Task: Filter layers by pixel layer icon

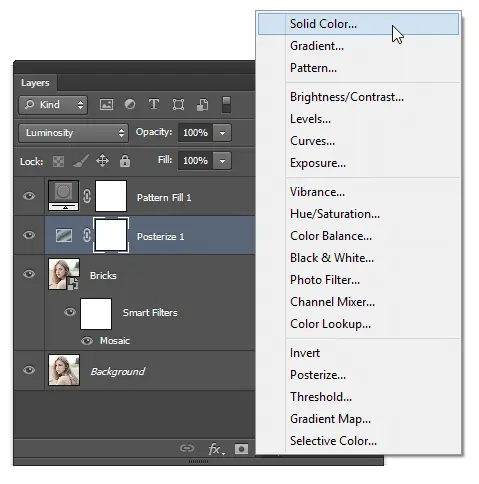Action: 106,105
